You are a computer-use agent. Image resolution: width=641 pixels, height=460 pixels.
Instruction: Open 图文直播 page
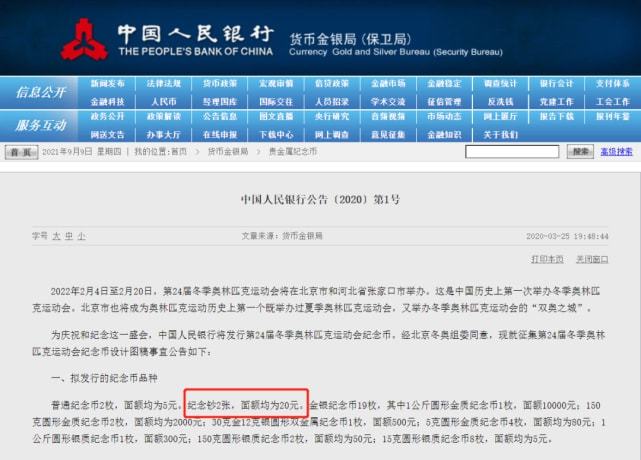pos(276,117)
